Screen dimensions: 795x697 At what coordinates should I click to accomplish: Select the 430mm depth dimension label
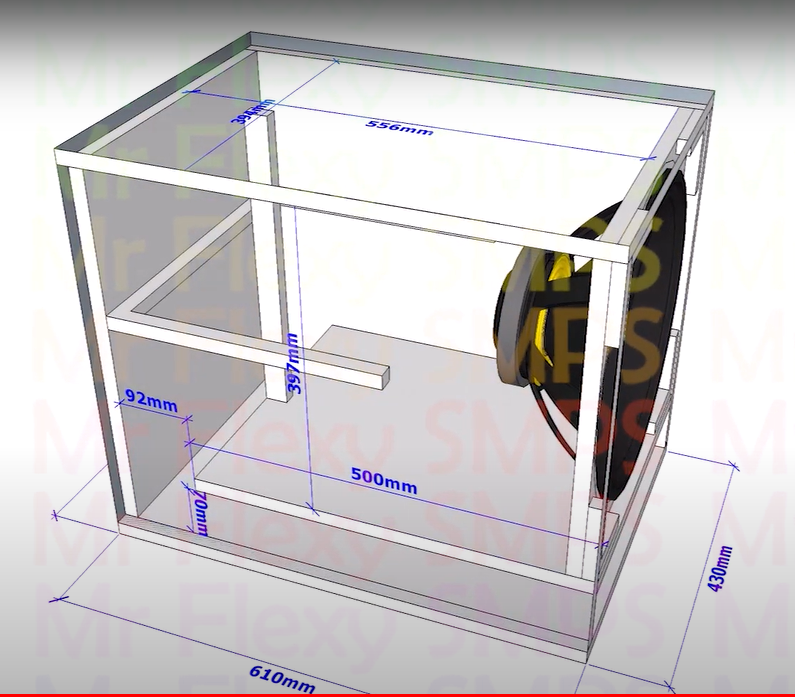(719, 569)
